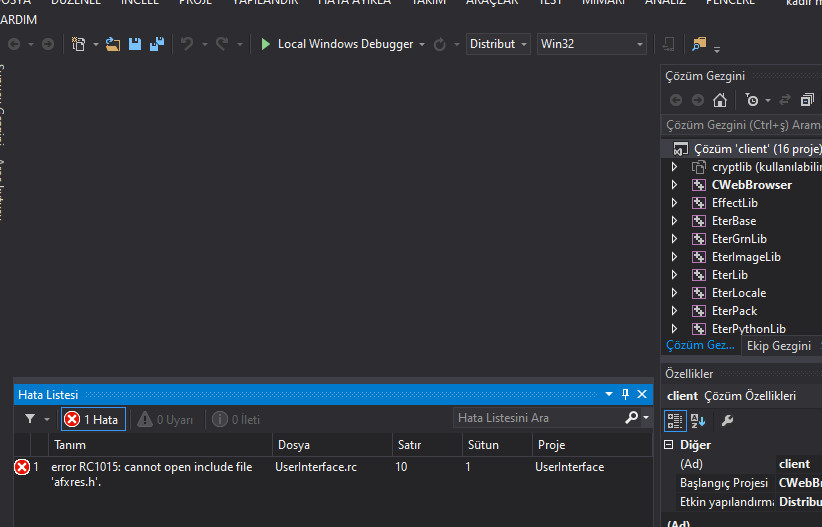Select the EterPack project
This screenshot has height=527, width=822.
[734, 311]
